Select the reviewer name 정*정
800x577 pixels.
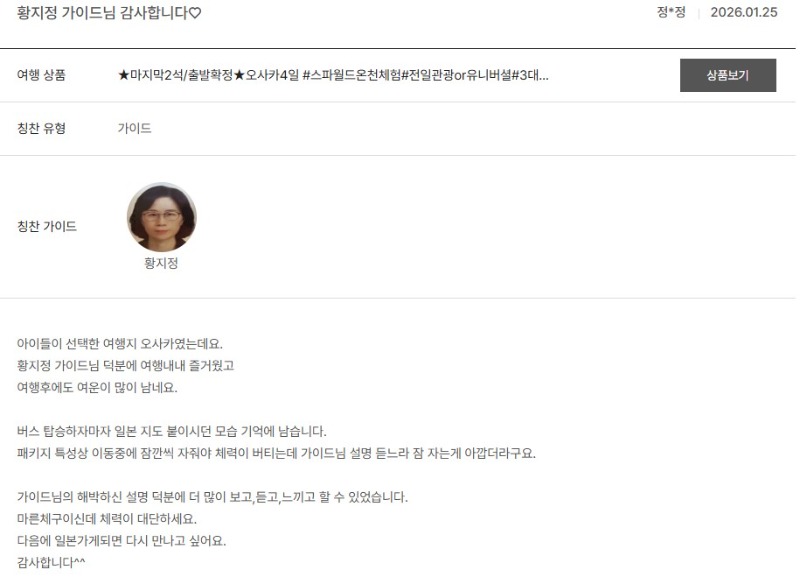(x=671, y=12)
